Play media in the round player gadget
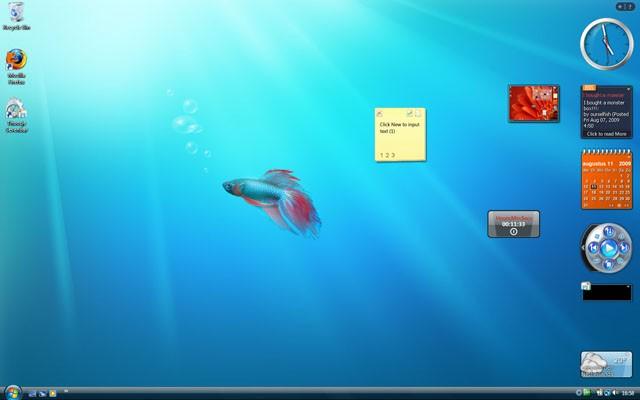The width and height of the screenshot is (640, 400). point(609,248)
